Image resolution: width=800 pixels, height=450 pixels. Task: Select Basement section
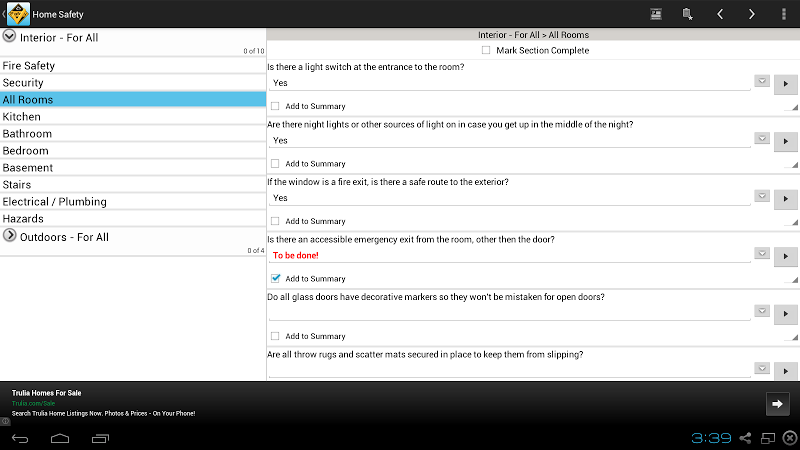(133, 167)
